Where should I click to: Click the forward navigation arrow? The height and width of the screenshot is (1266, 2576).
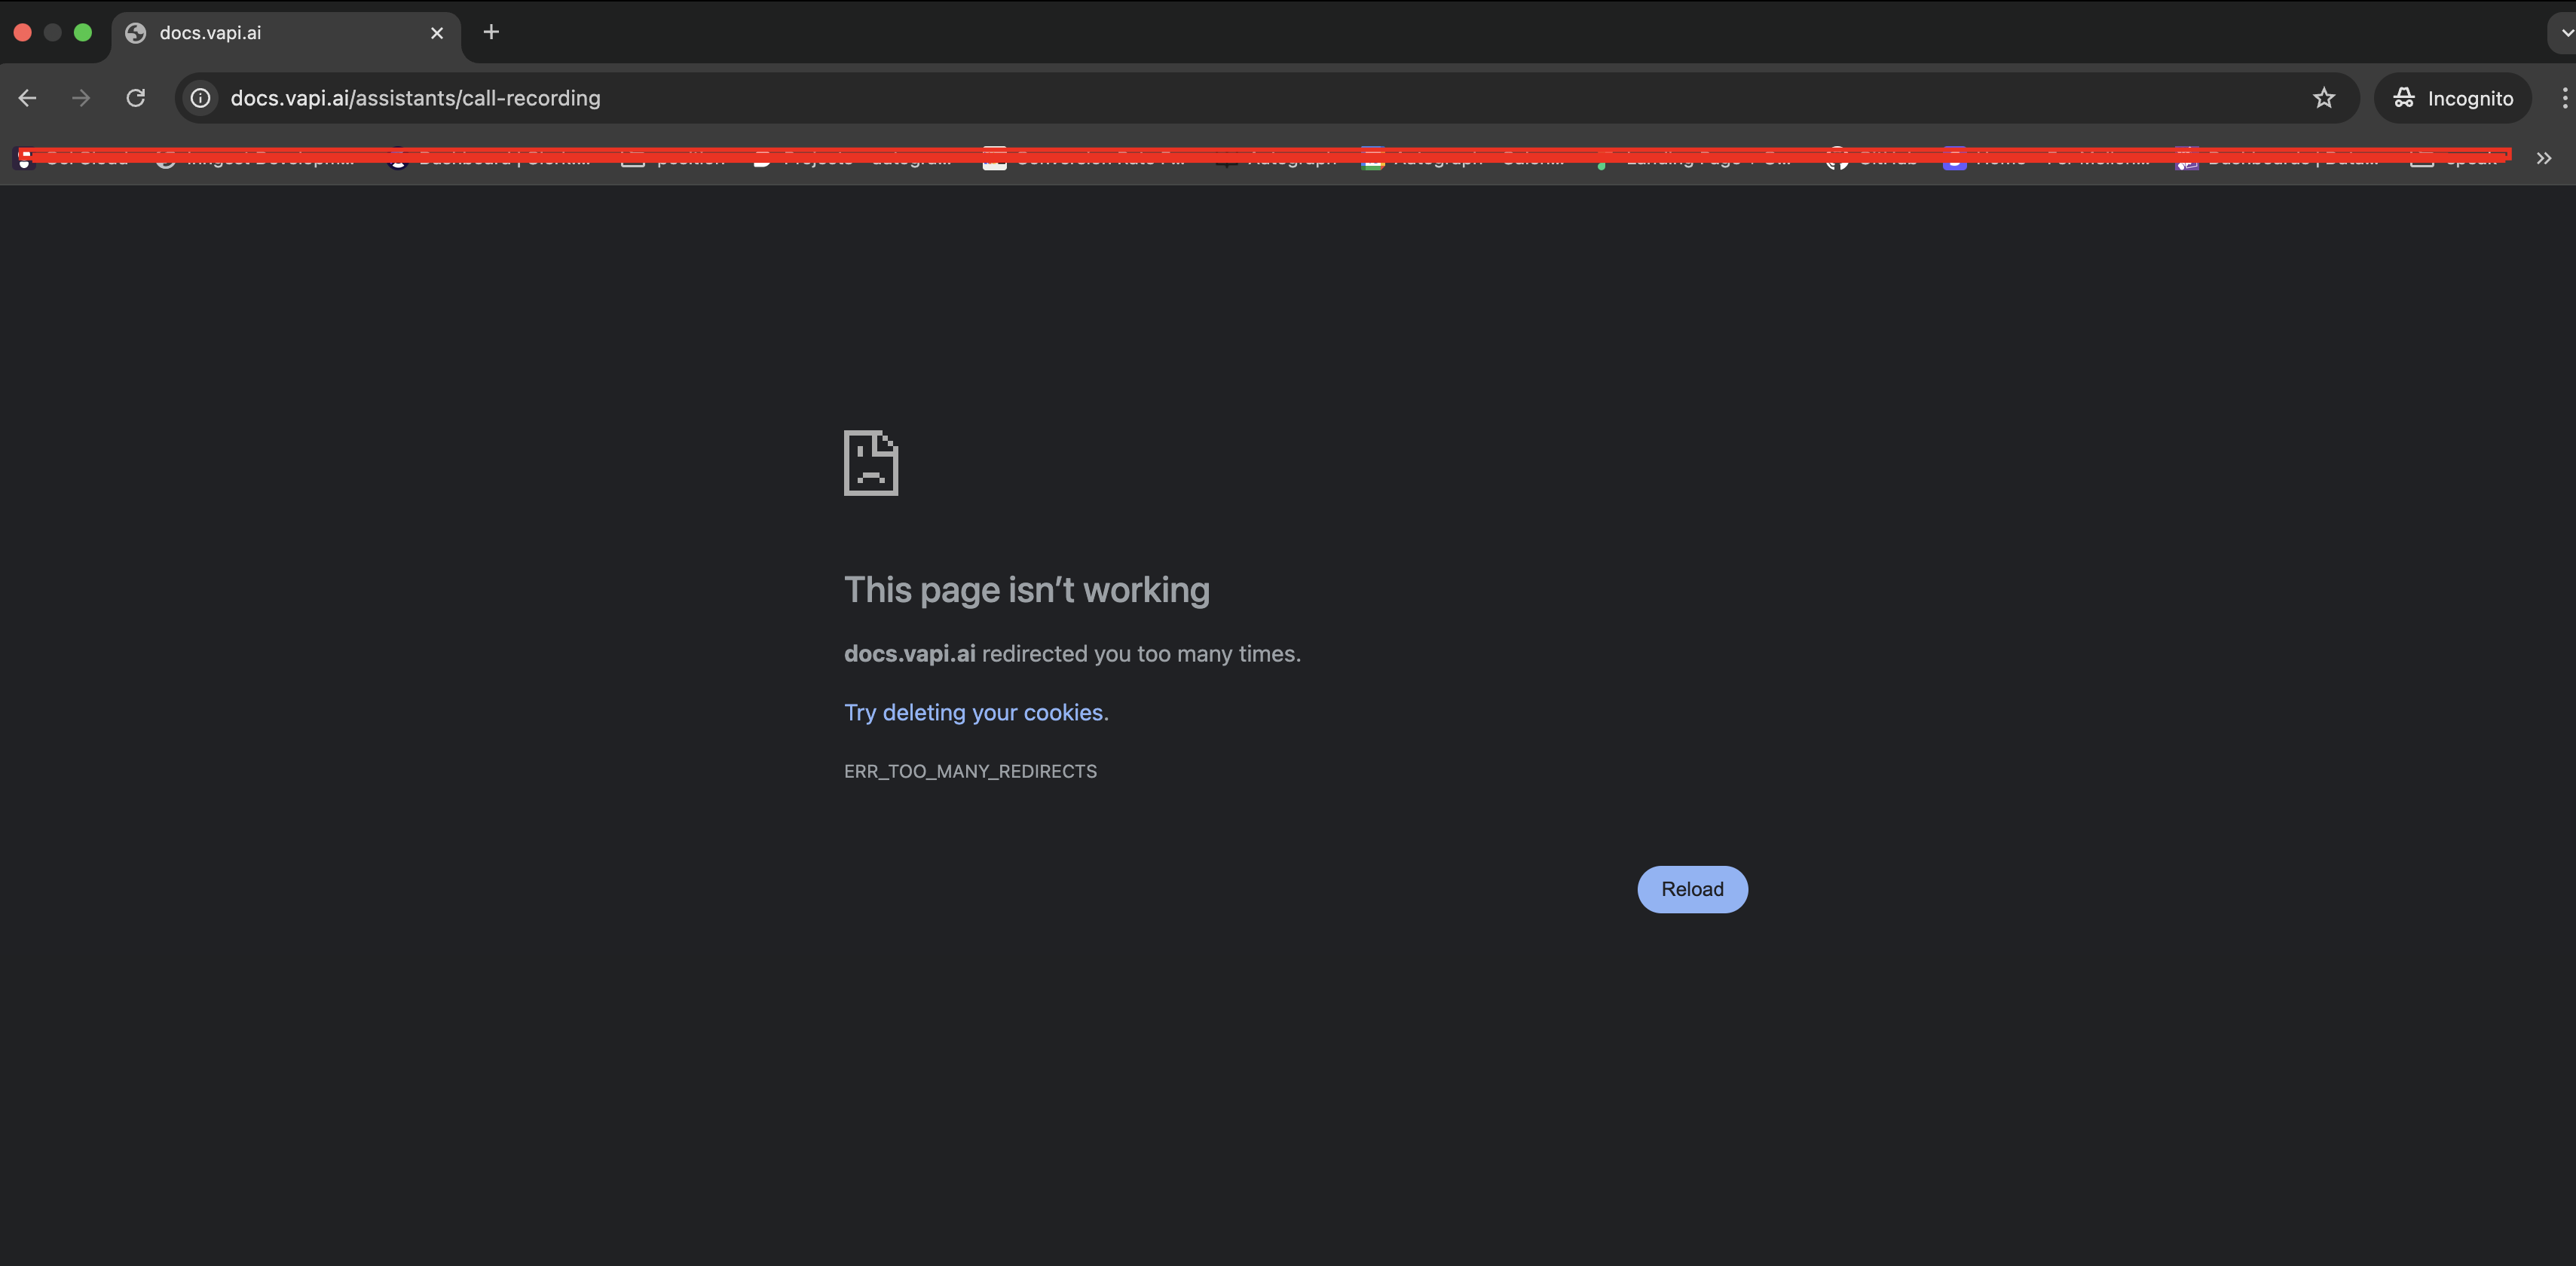click(x=81, y=98)
